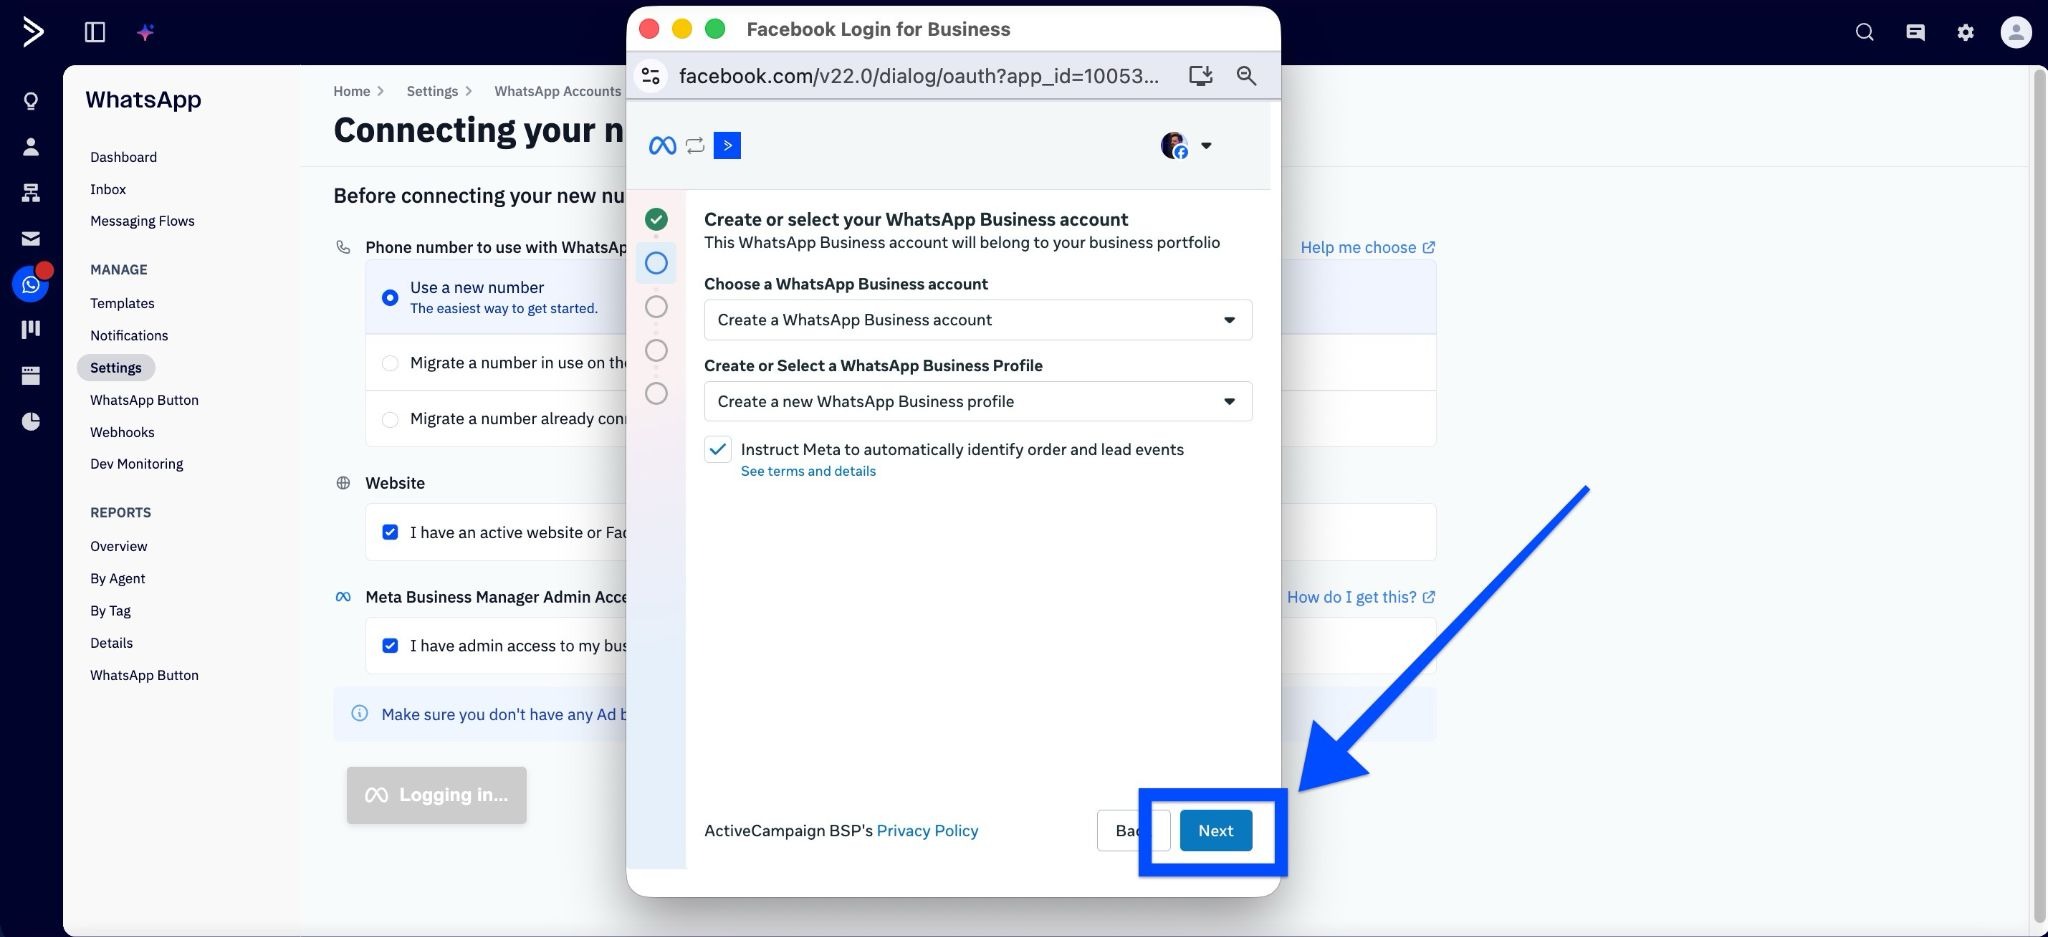Toggle the sidebar panel icon
The height and width of the screenshot is (937, 2048).
pos(95,32)
